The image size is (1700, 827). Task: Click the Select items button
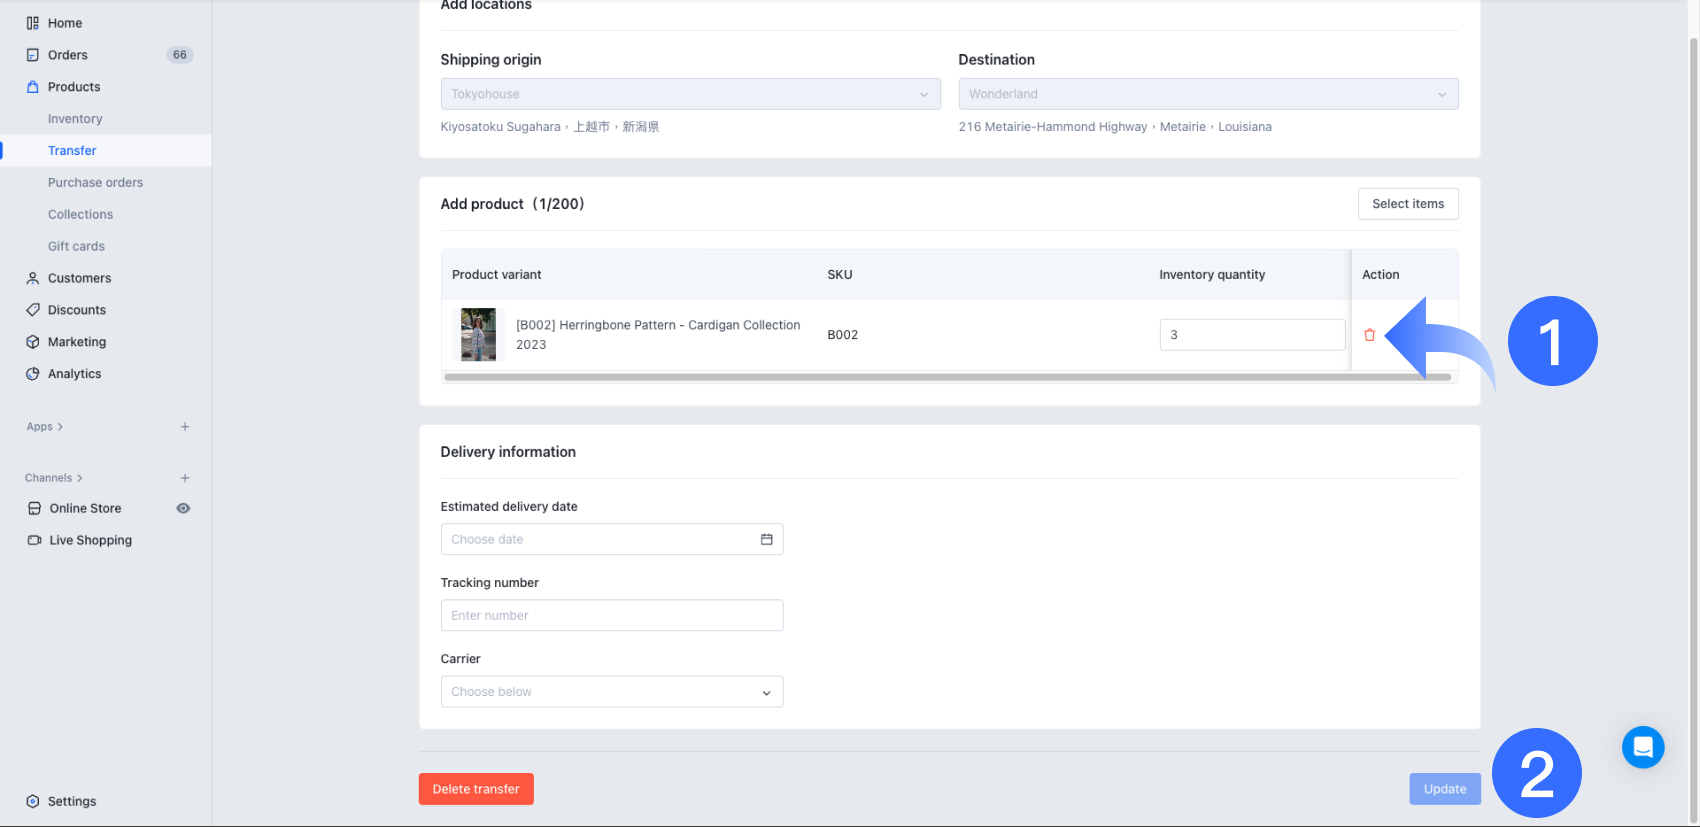pos(1407,204)
